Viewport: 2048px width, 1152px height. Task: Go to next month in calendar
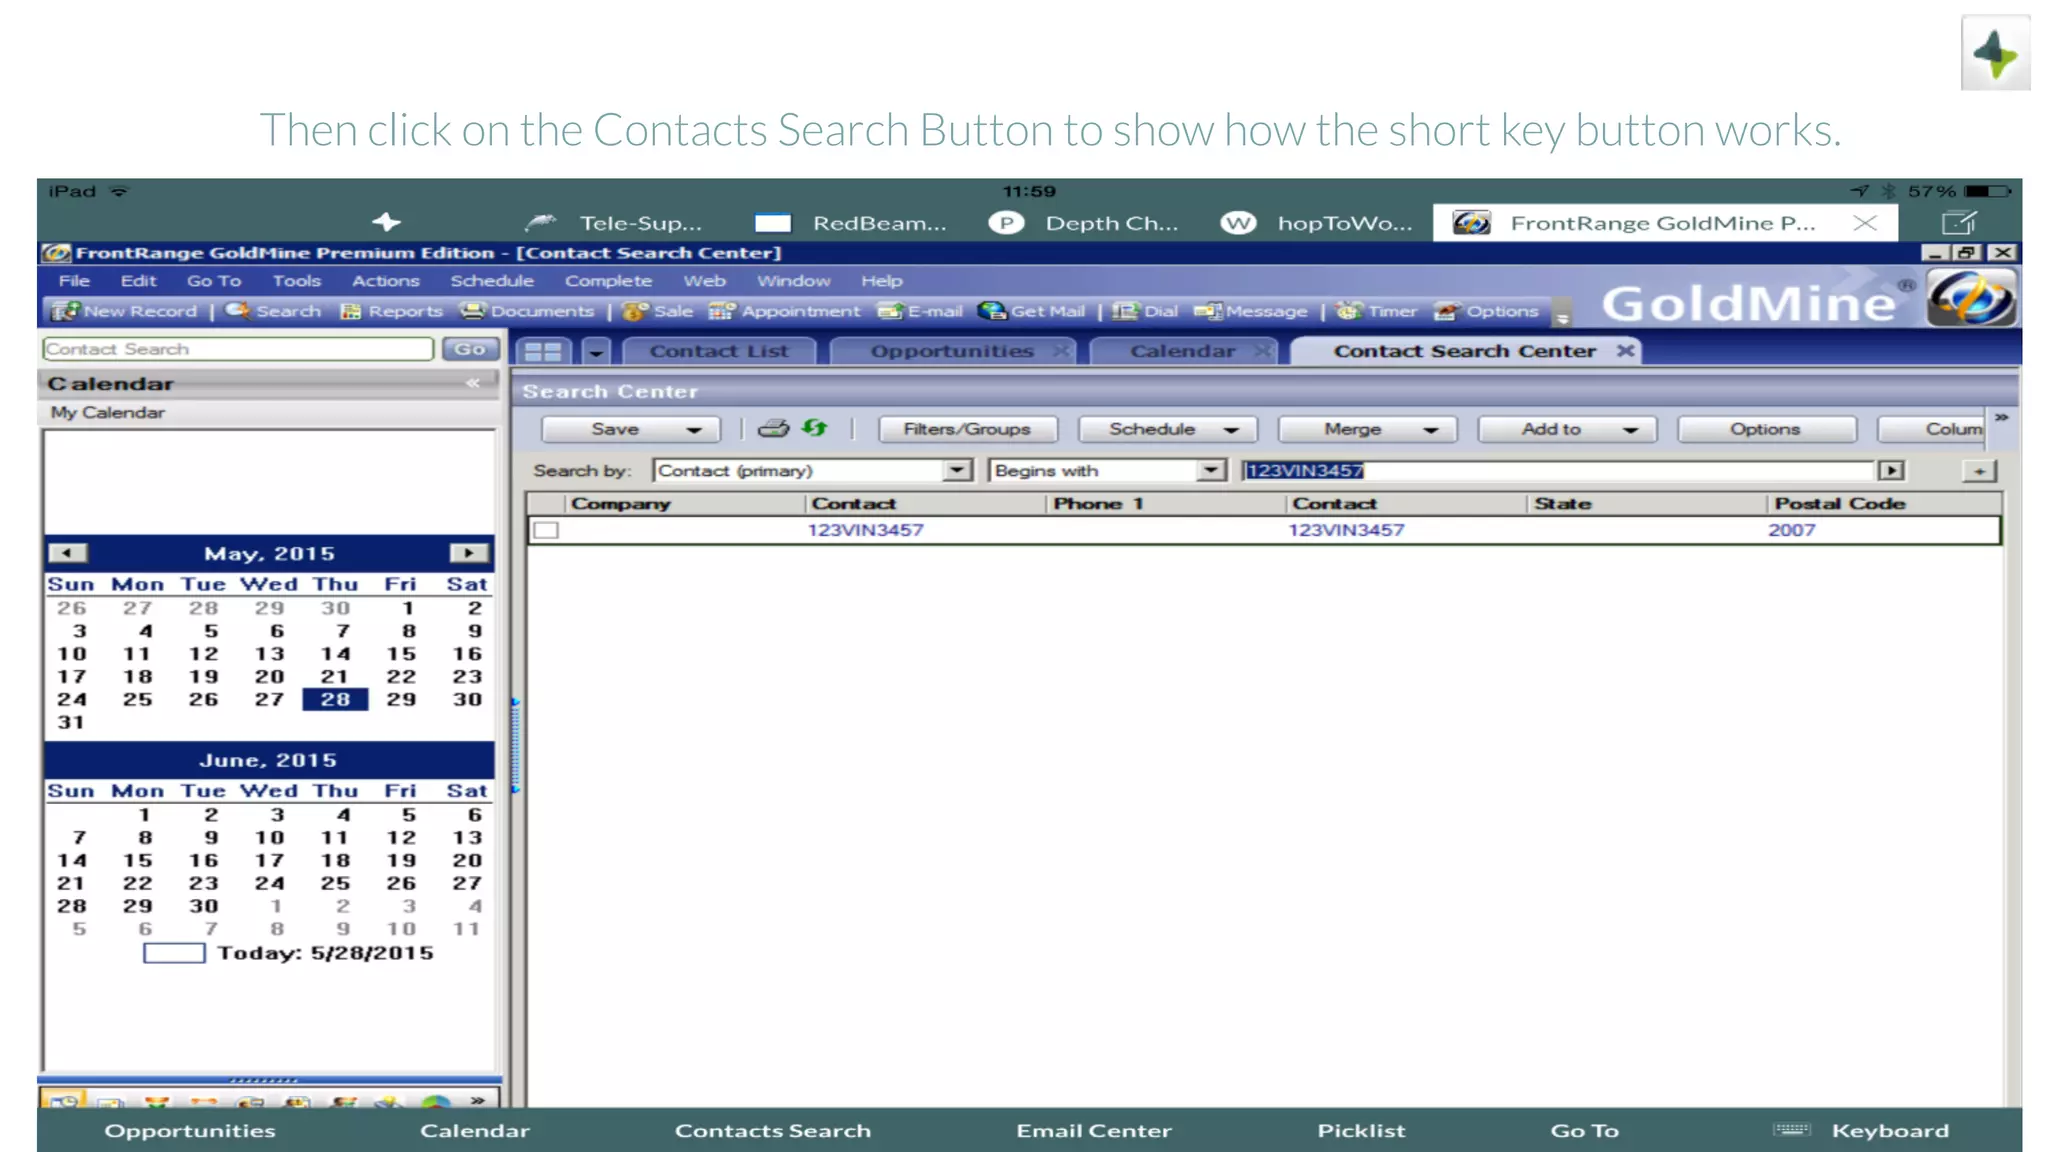tap(468, 553)
